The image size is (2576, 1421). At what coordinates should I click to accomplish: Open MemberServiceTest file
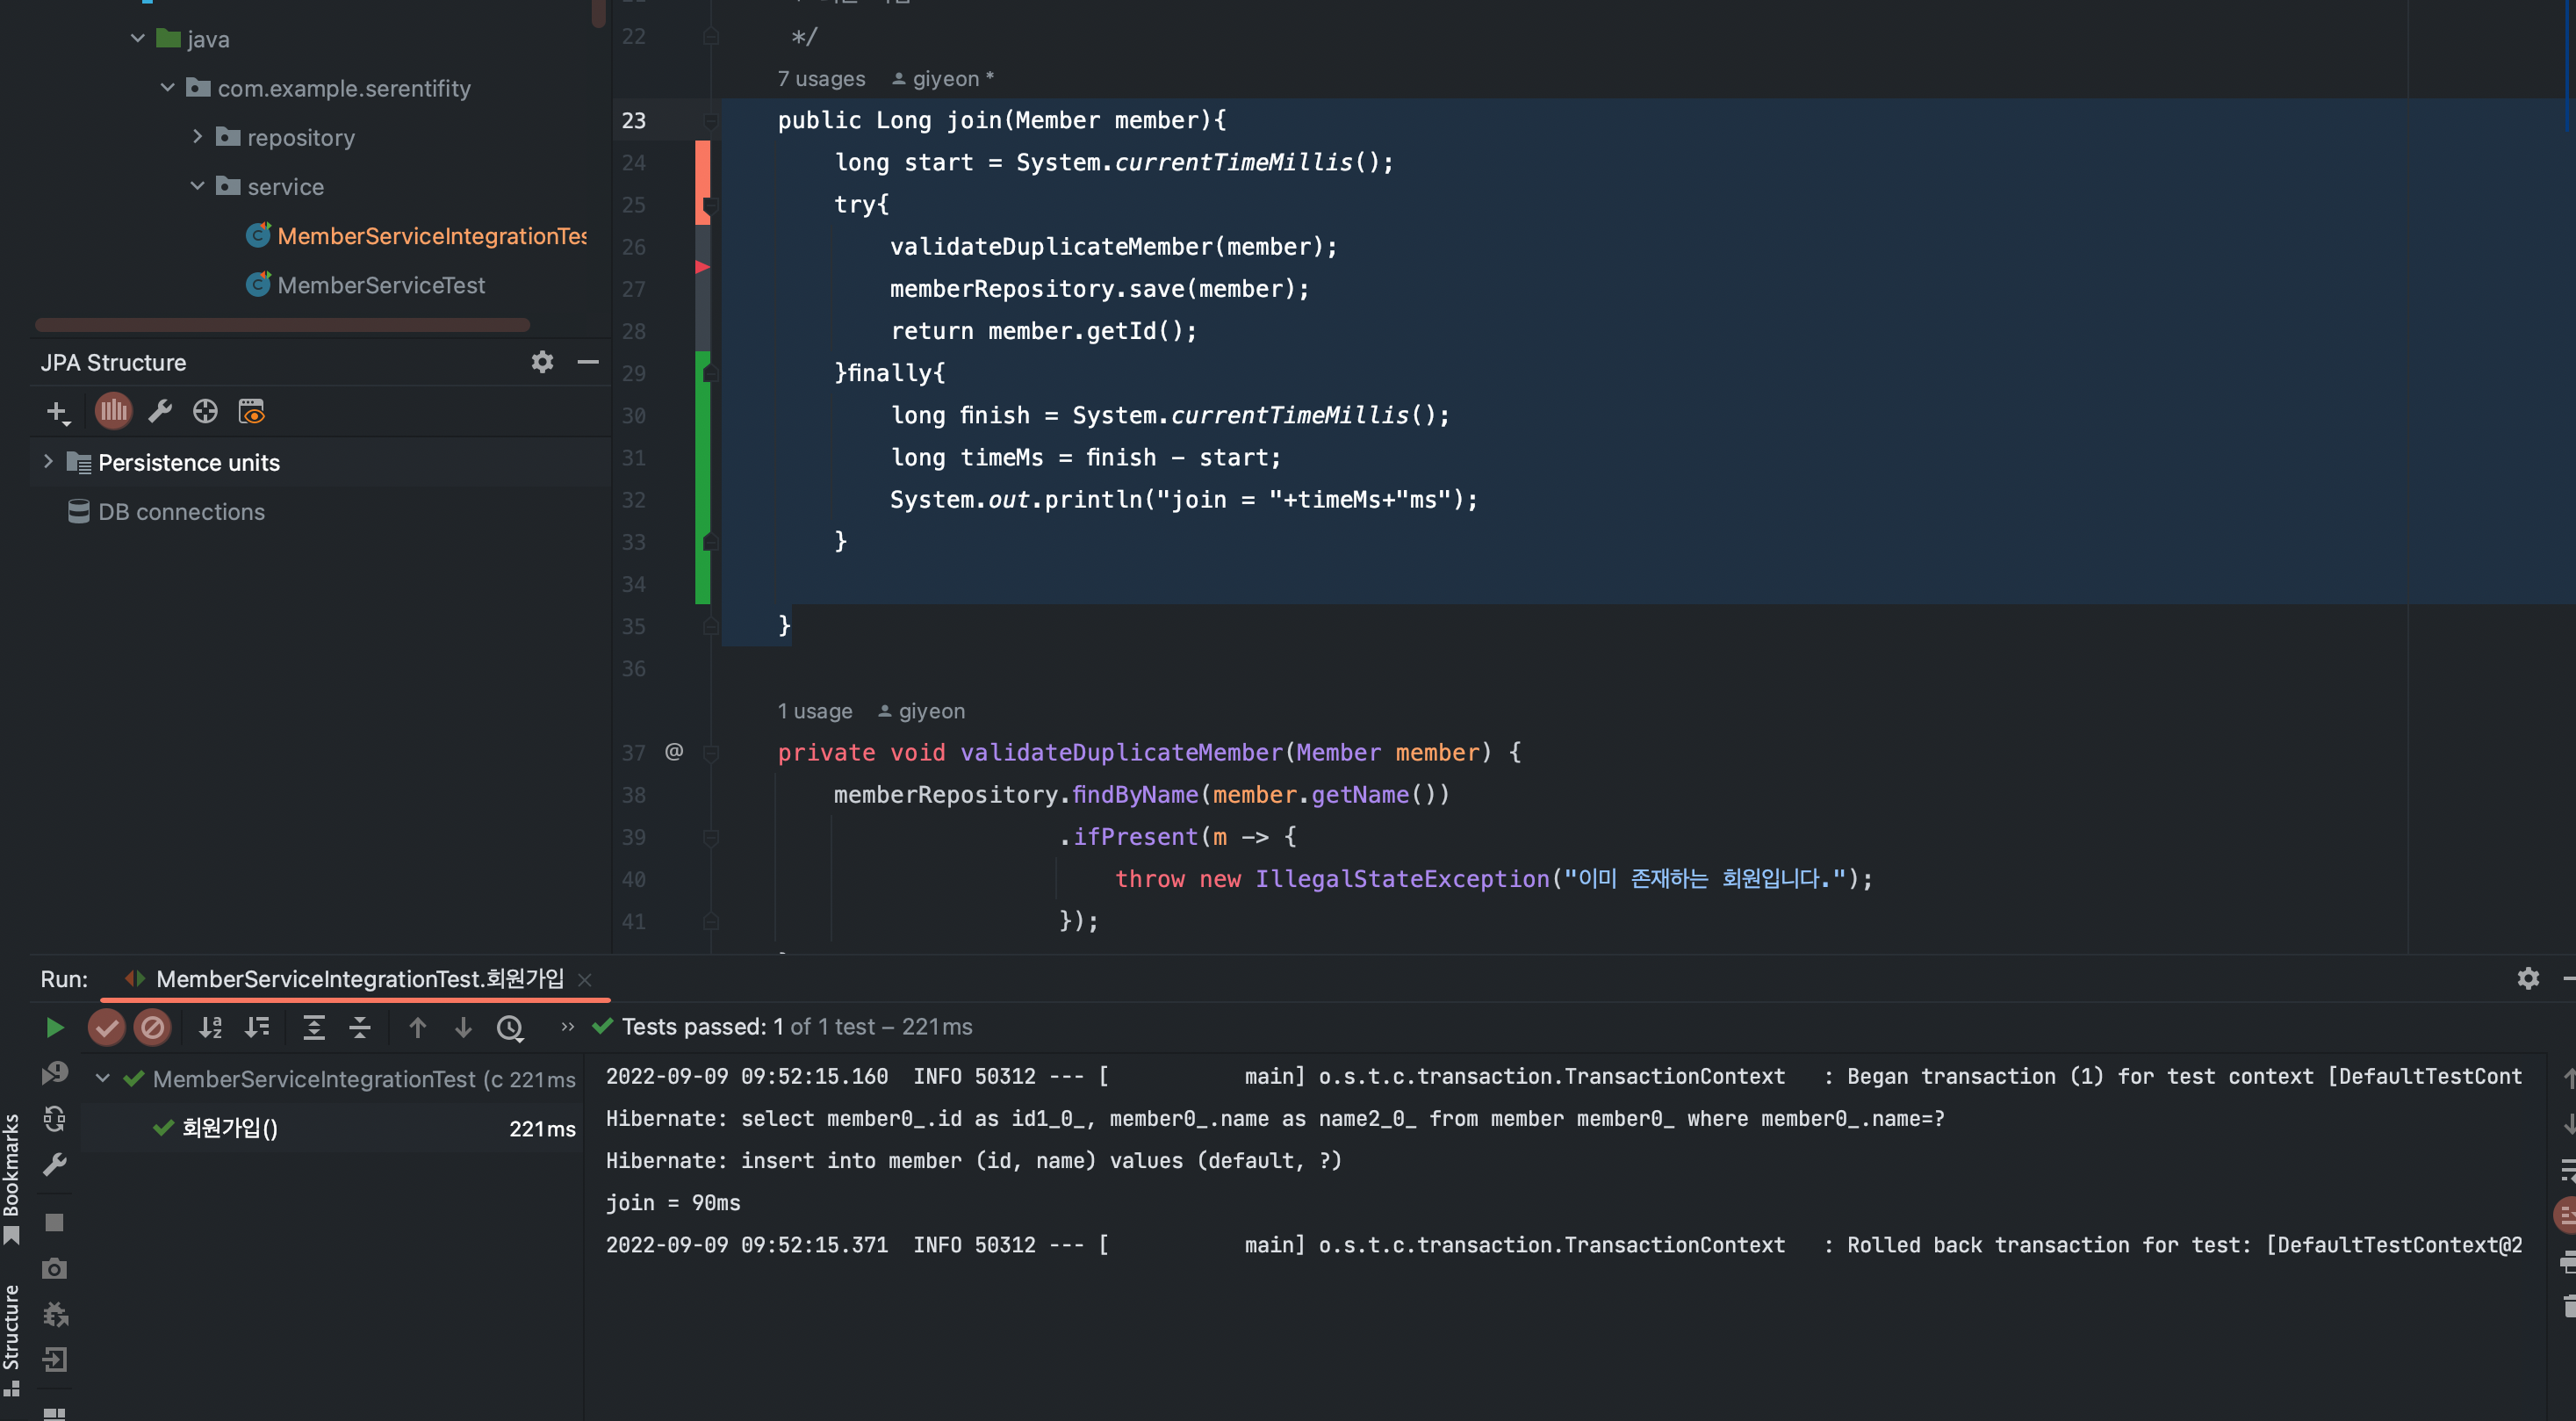point(365,285)
